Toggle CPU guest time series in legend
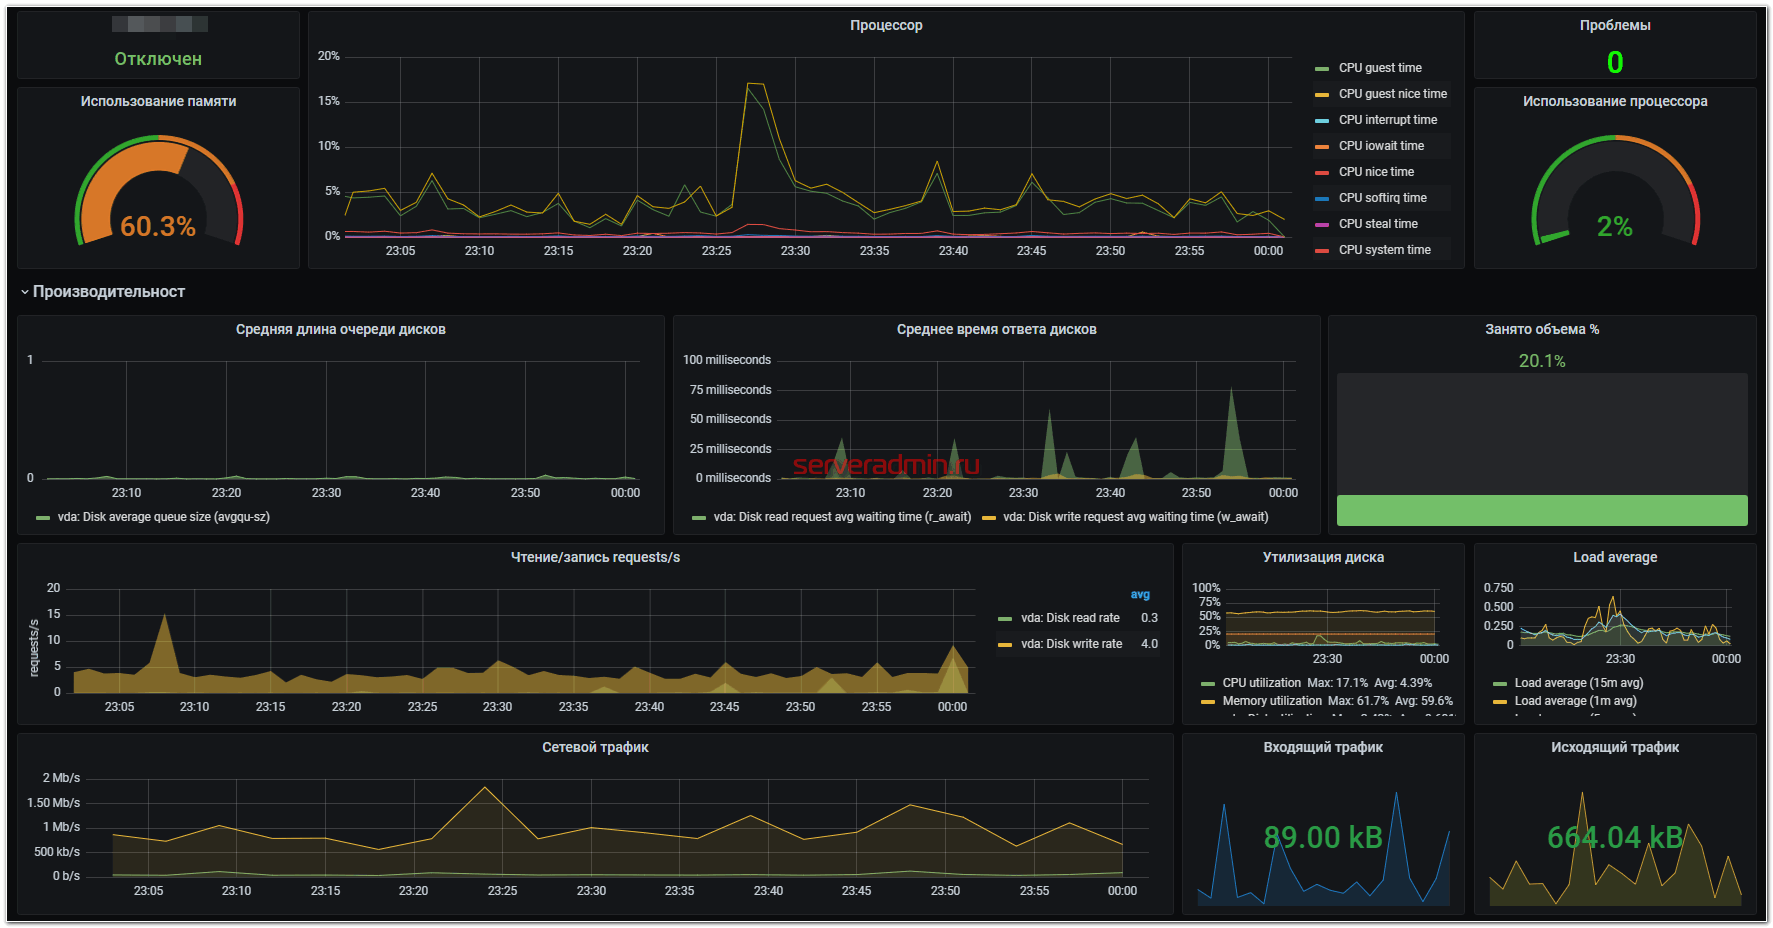The image size is (1773, 928). 1379,68
